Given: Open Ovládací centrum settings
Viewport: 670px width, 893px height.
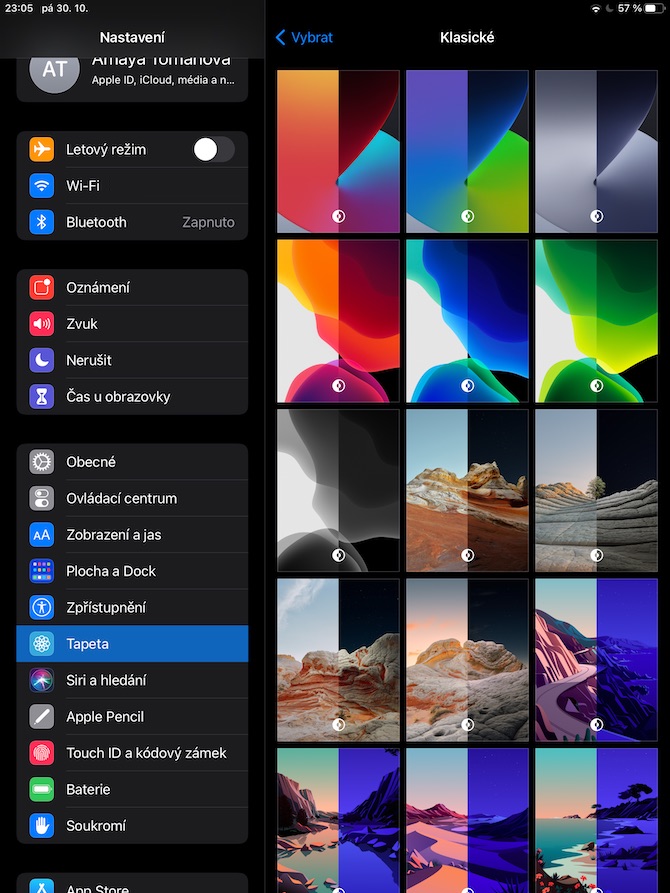Looking at the screenshot, I should (132, 498).
